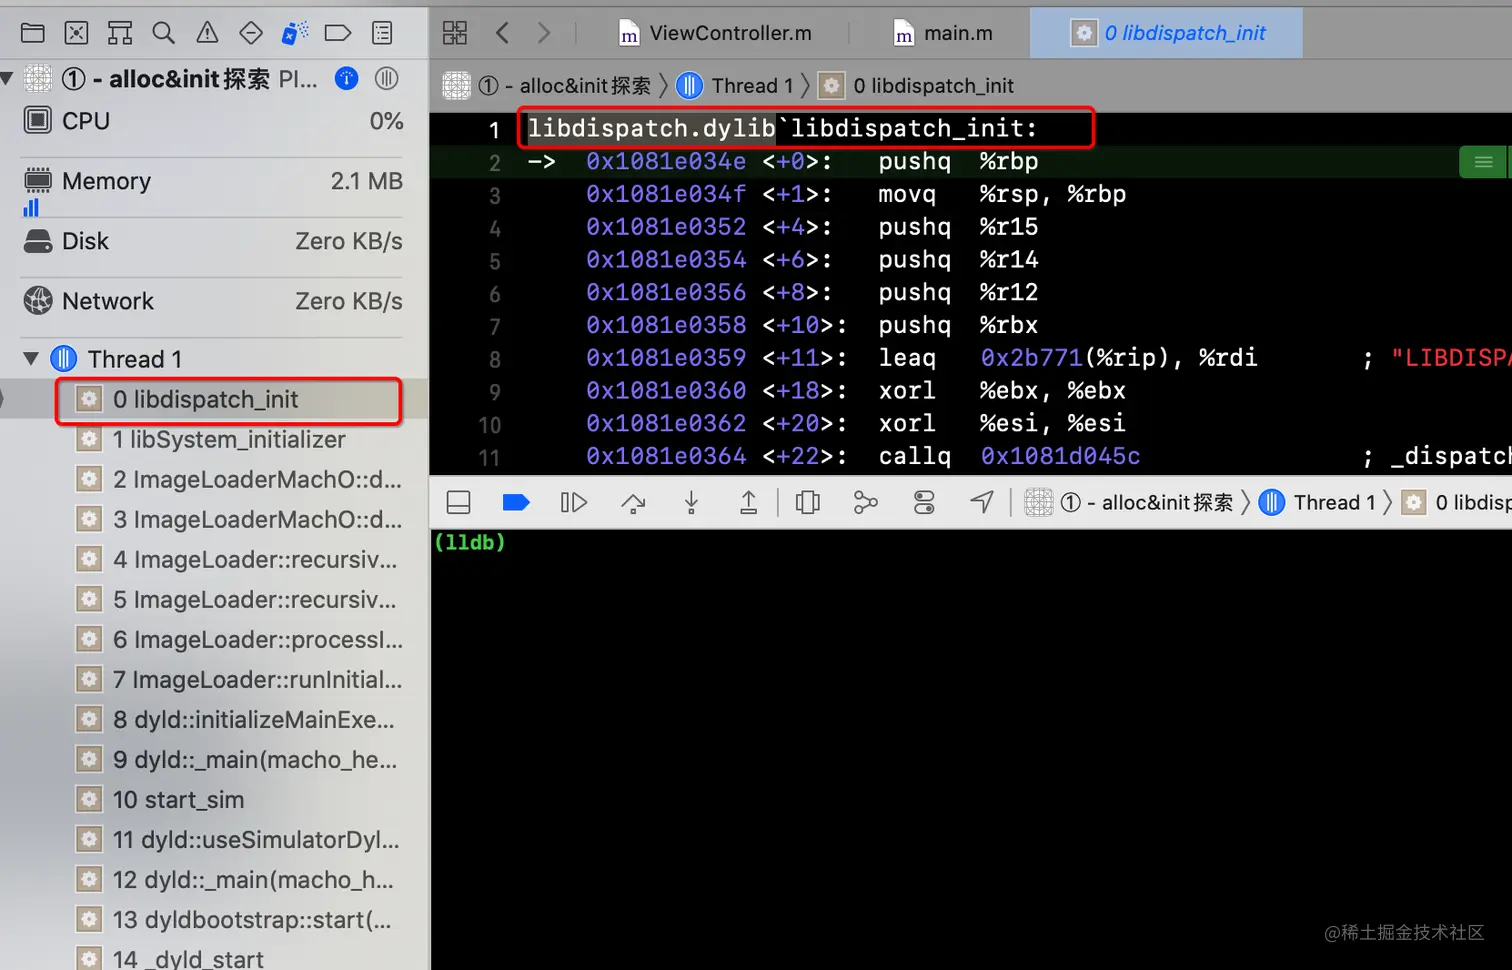The image size is (1512, 970).
Task: Collapse the alloc&init探索 process row
Action: (7, 78)
